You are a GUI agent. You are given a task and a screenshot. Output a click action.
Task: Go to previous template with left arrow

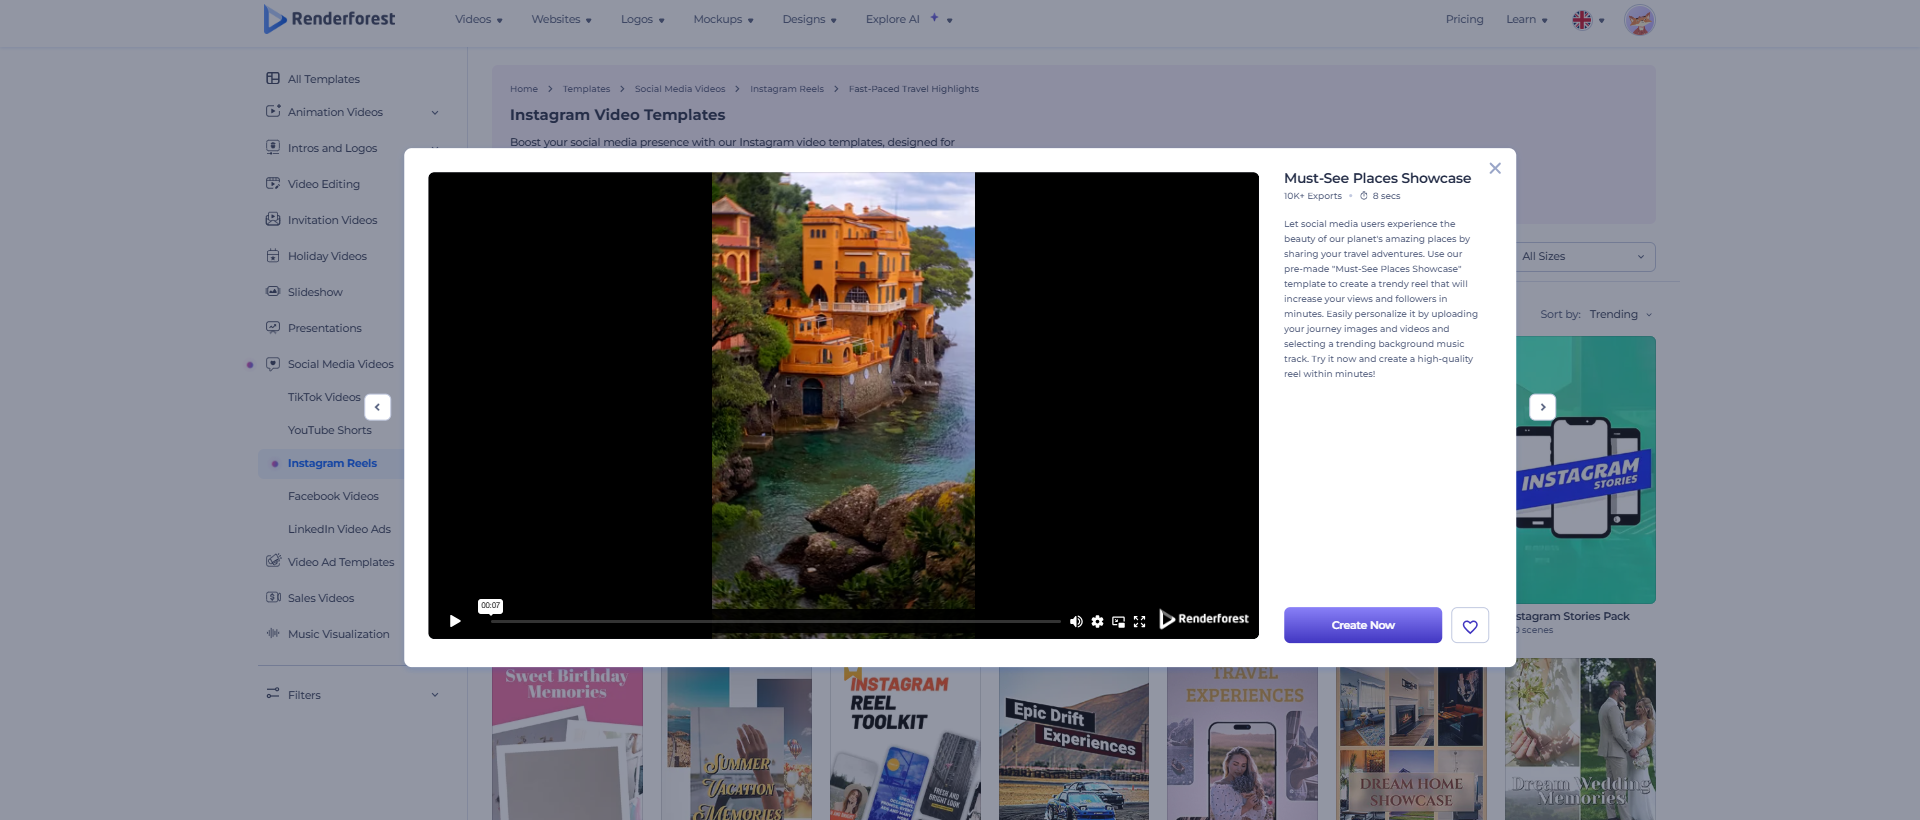tap(377, 407)
